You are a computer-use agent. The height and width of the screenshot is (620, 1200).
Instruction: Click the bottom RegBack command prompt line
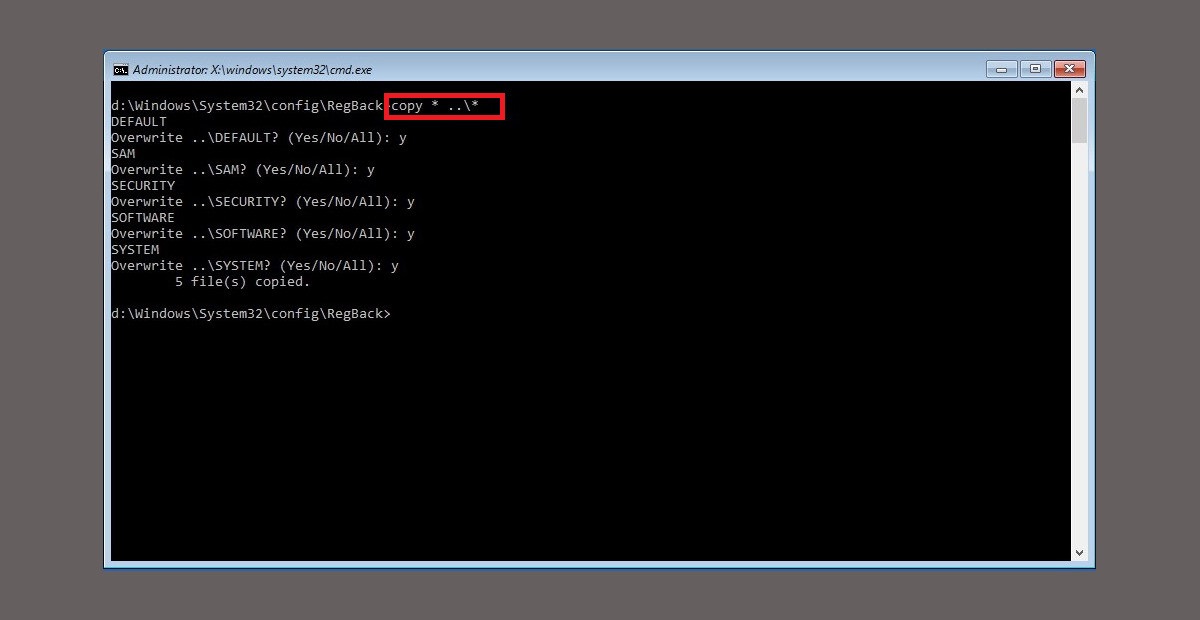click(251, 314)
